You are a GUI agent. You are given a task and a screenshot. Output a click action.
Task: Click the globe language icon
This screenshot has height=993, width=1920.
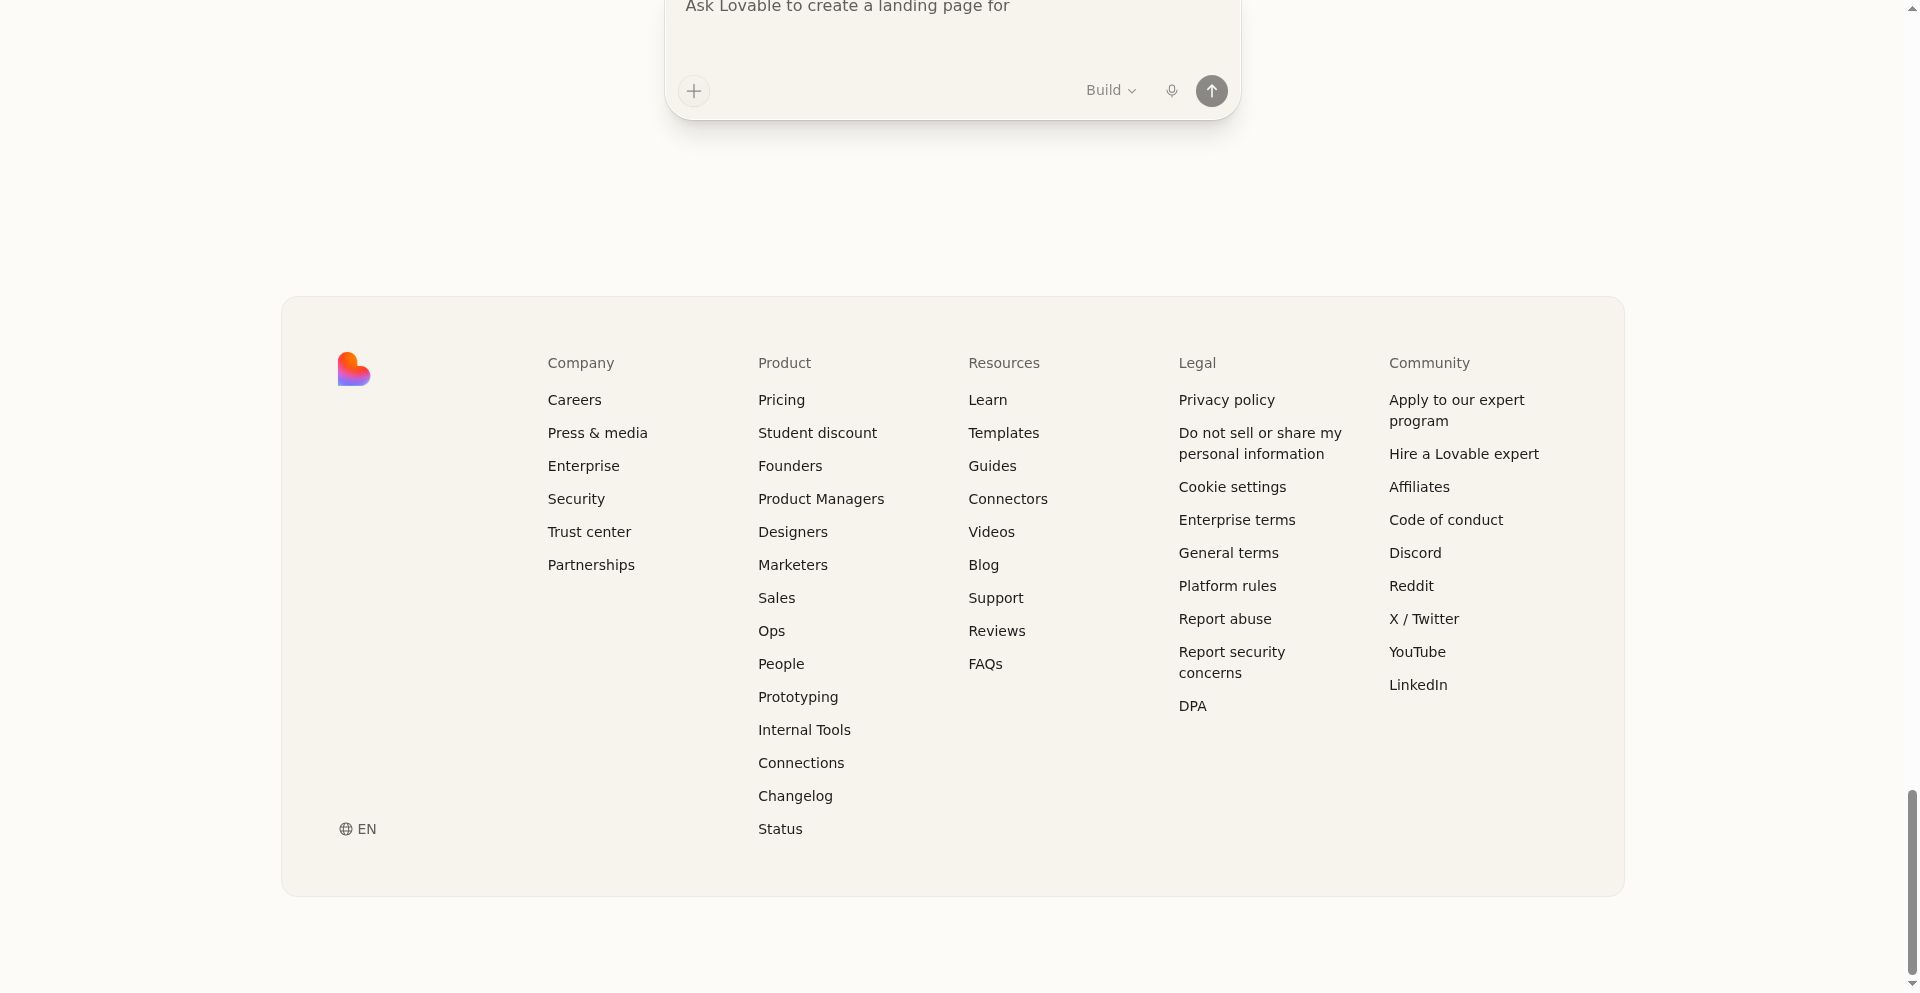click(346, 829)
